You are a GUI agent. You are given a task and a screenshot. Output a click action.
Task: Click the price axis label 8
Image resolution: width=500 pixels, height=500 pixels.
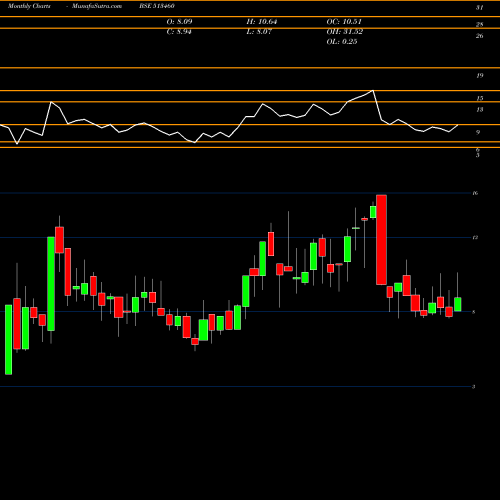474,312
